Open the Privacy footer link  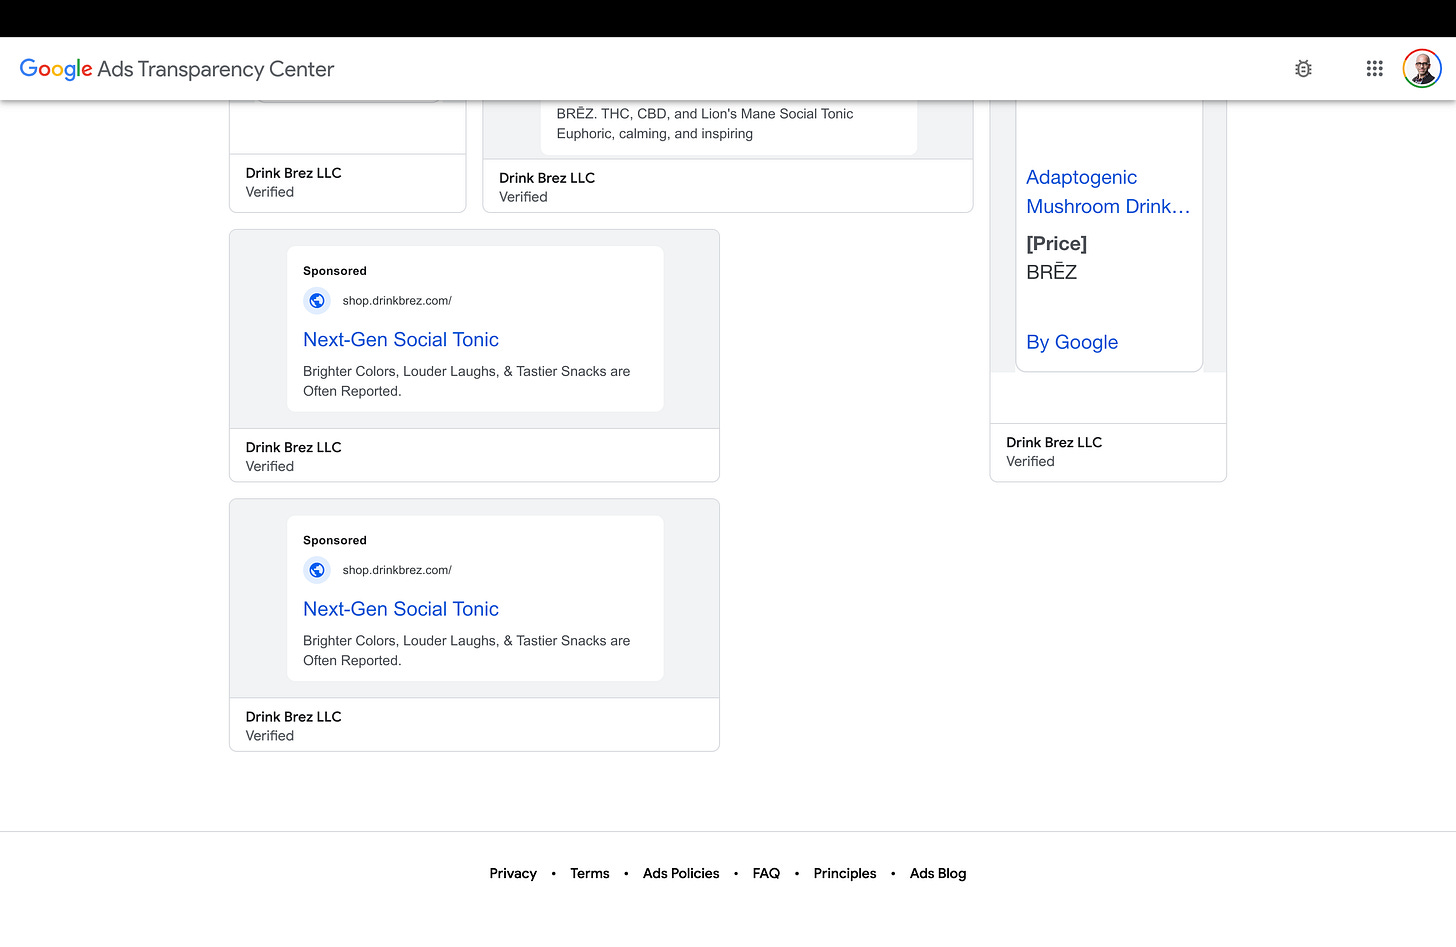[x=513, y=874]
